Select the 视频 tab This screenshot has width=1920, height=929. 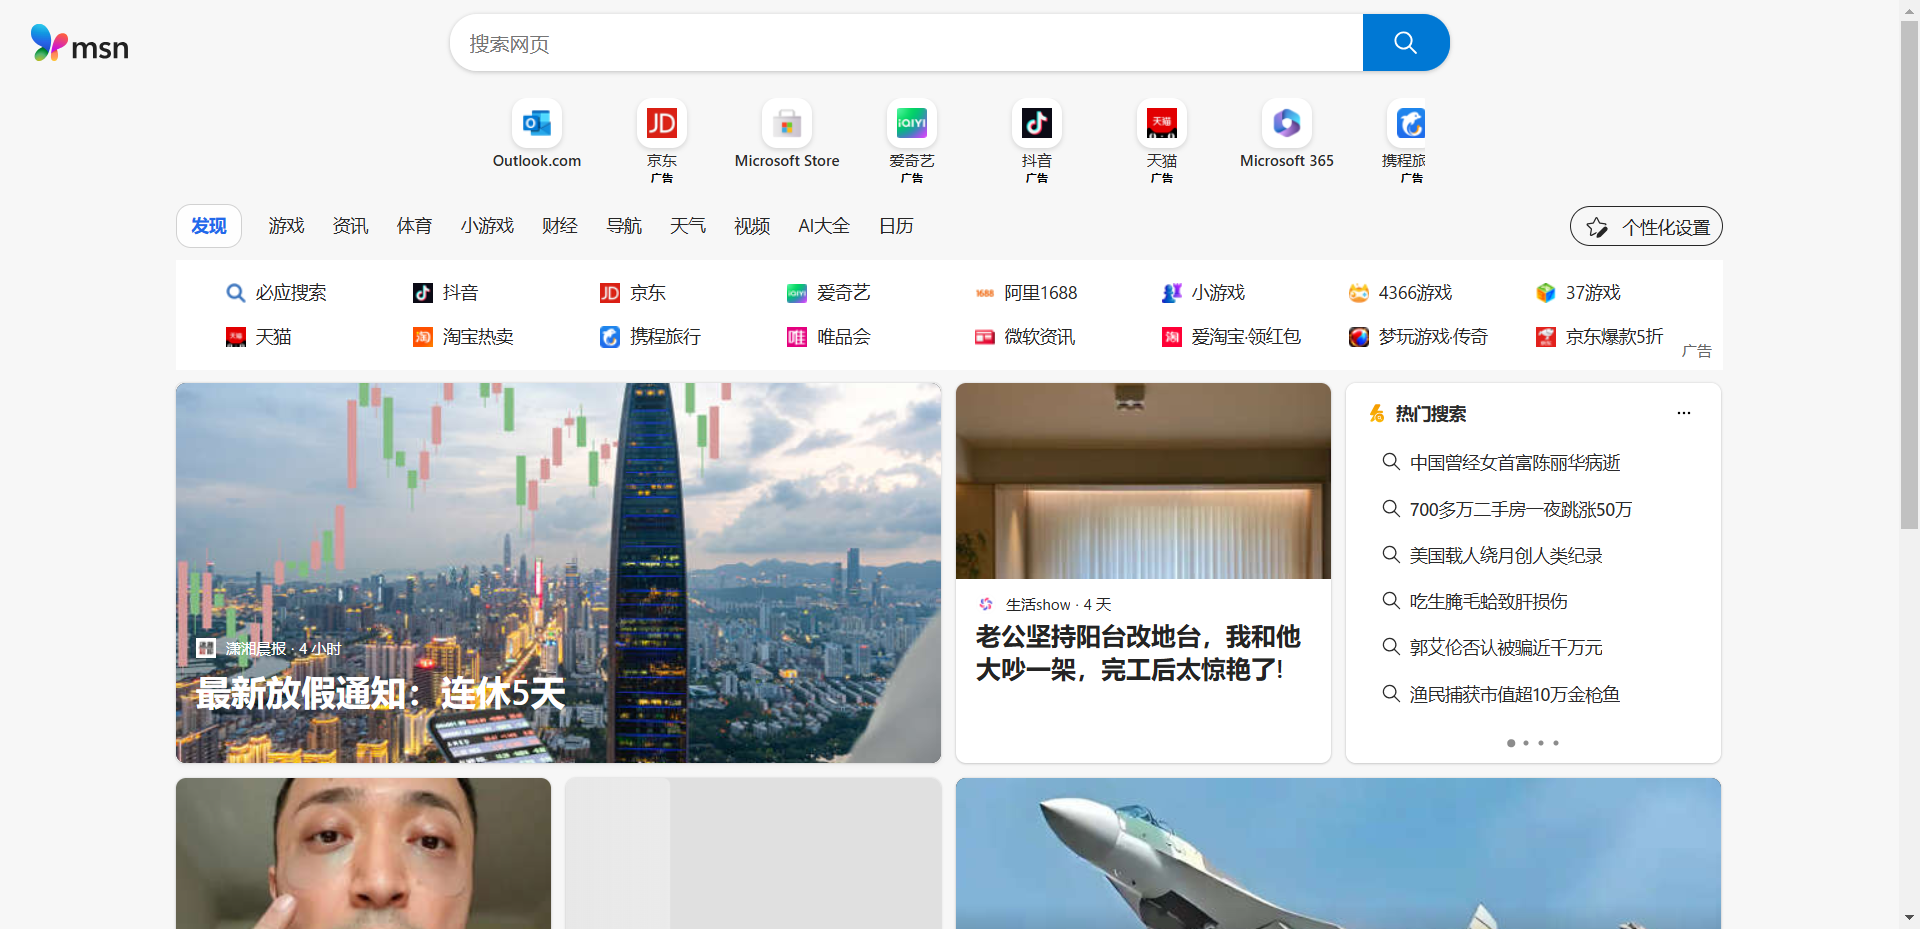coord(751,226)
